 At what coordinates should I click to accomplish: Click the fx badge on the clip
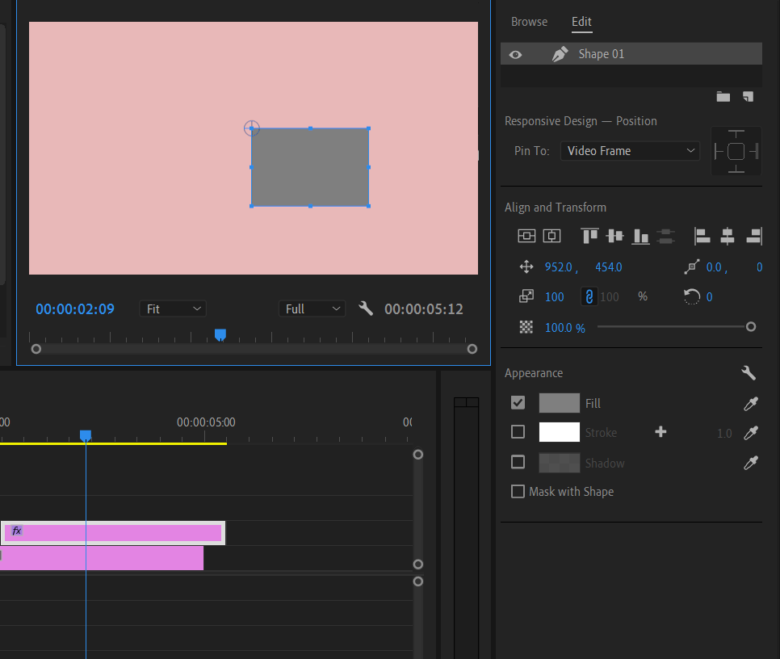[17, 531]
